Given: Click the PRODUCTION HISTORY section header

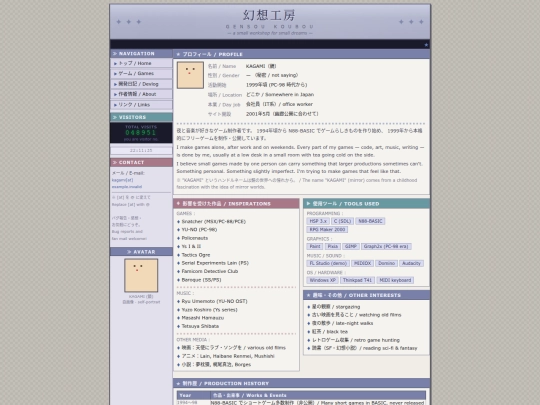Looking at the screenshot, I should (301, 383).
